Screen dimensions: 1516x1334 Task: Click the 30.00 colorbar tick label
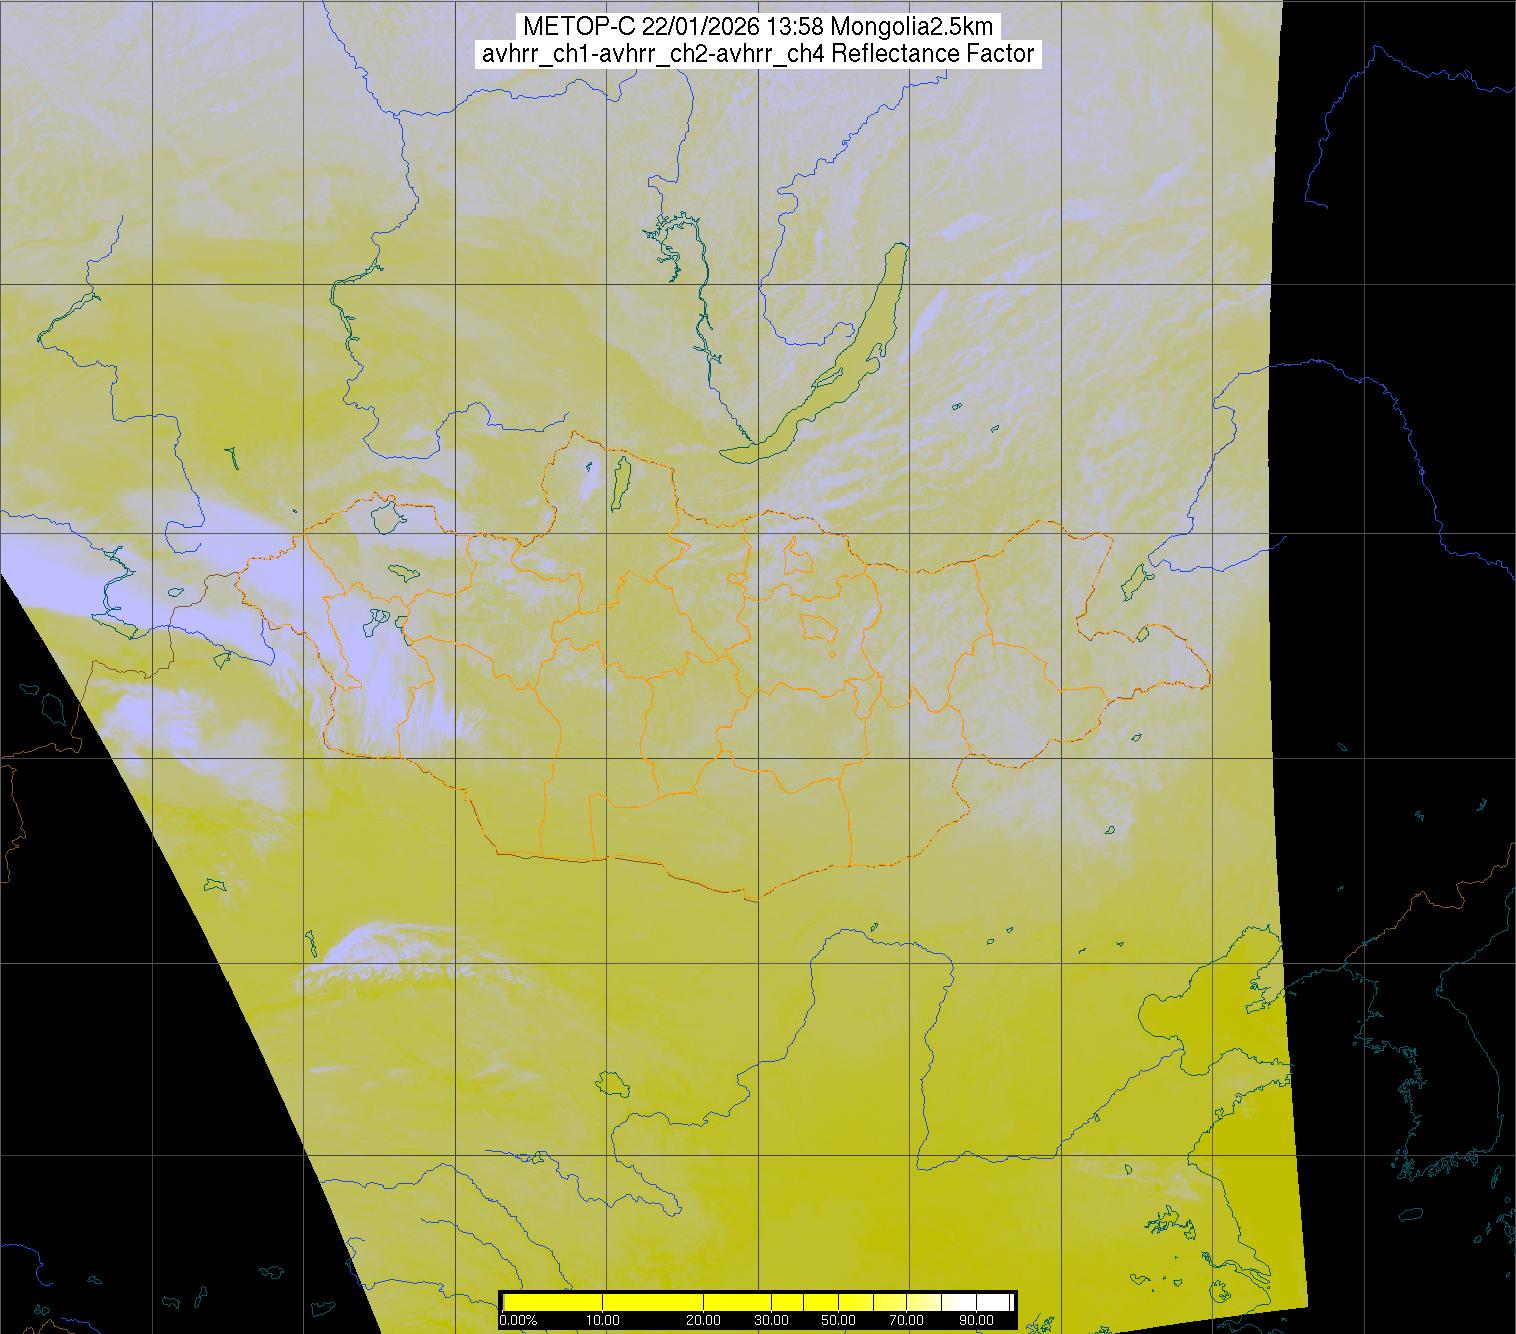(x=773, y=1321)
